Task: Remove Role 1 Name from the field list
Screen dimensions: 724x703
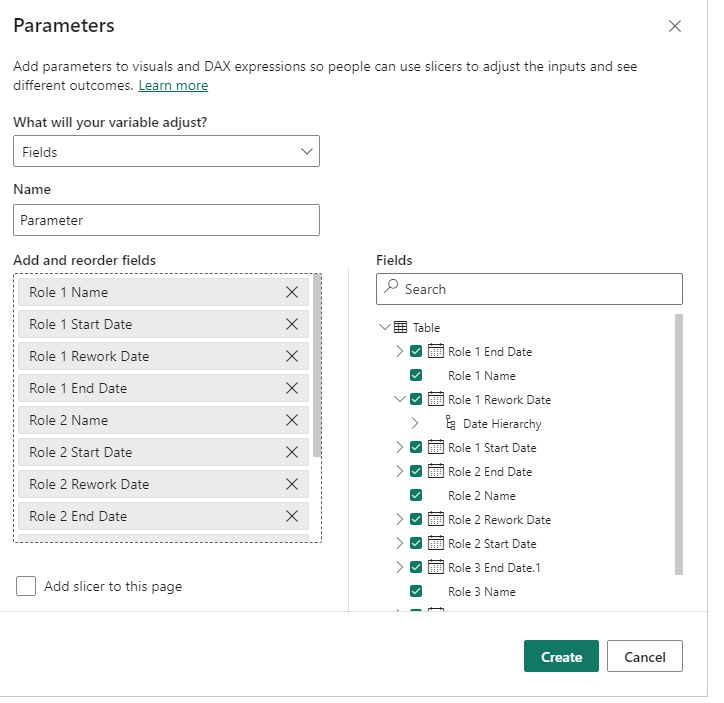Action: pyautogui.click(x=292, y=292)
